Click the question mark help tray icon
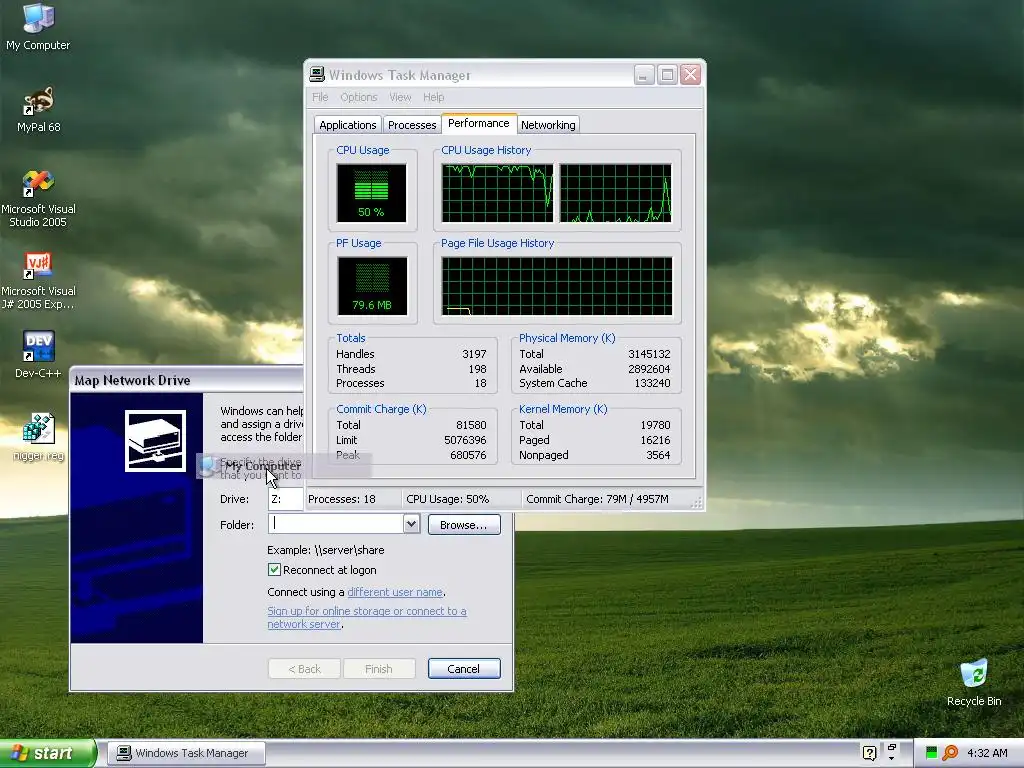1024x768 pixels. point(869,753)
